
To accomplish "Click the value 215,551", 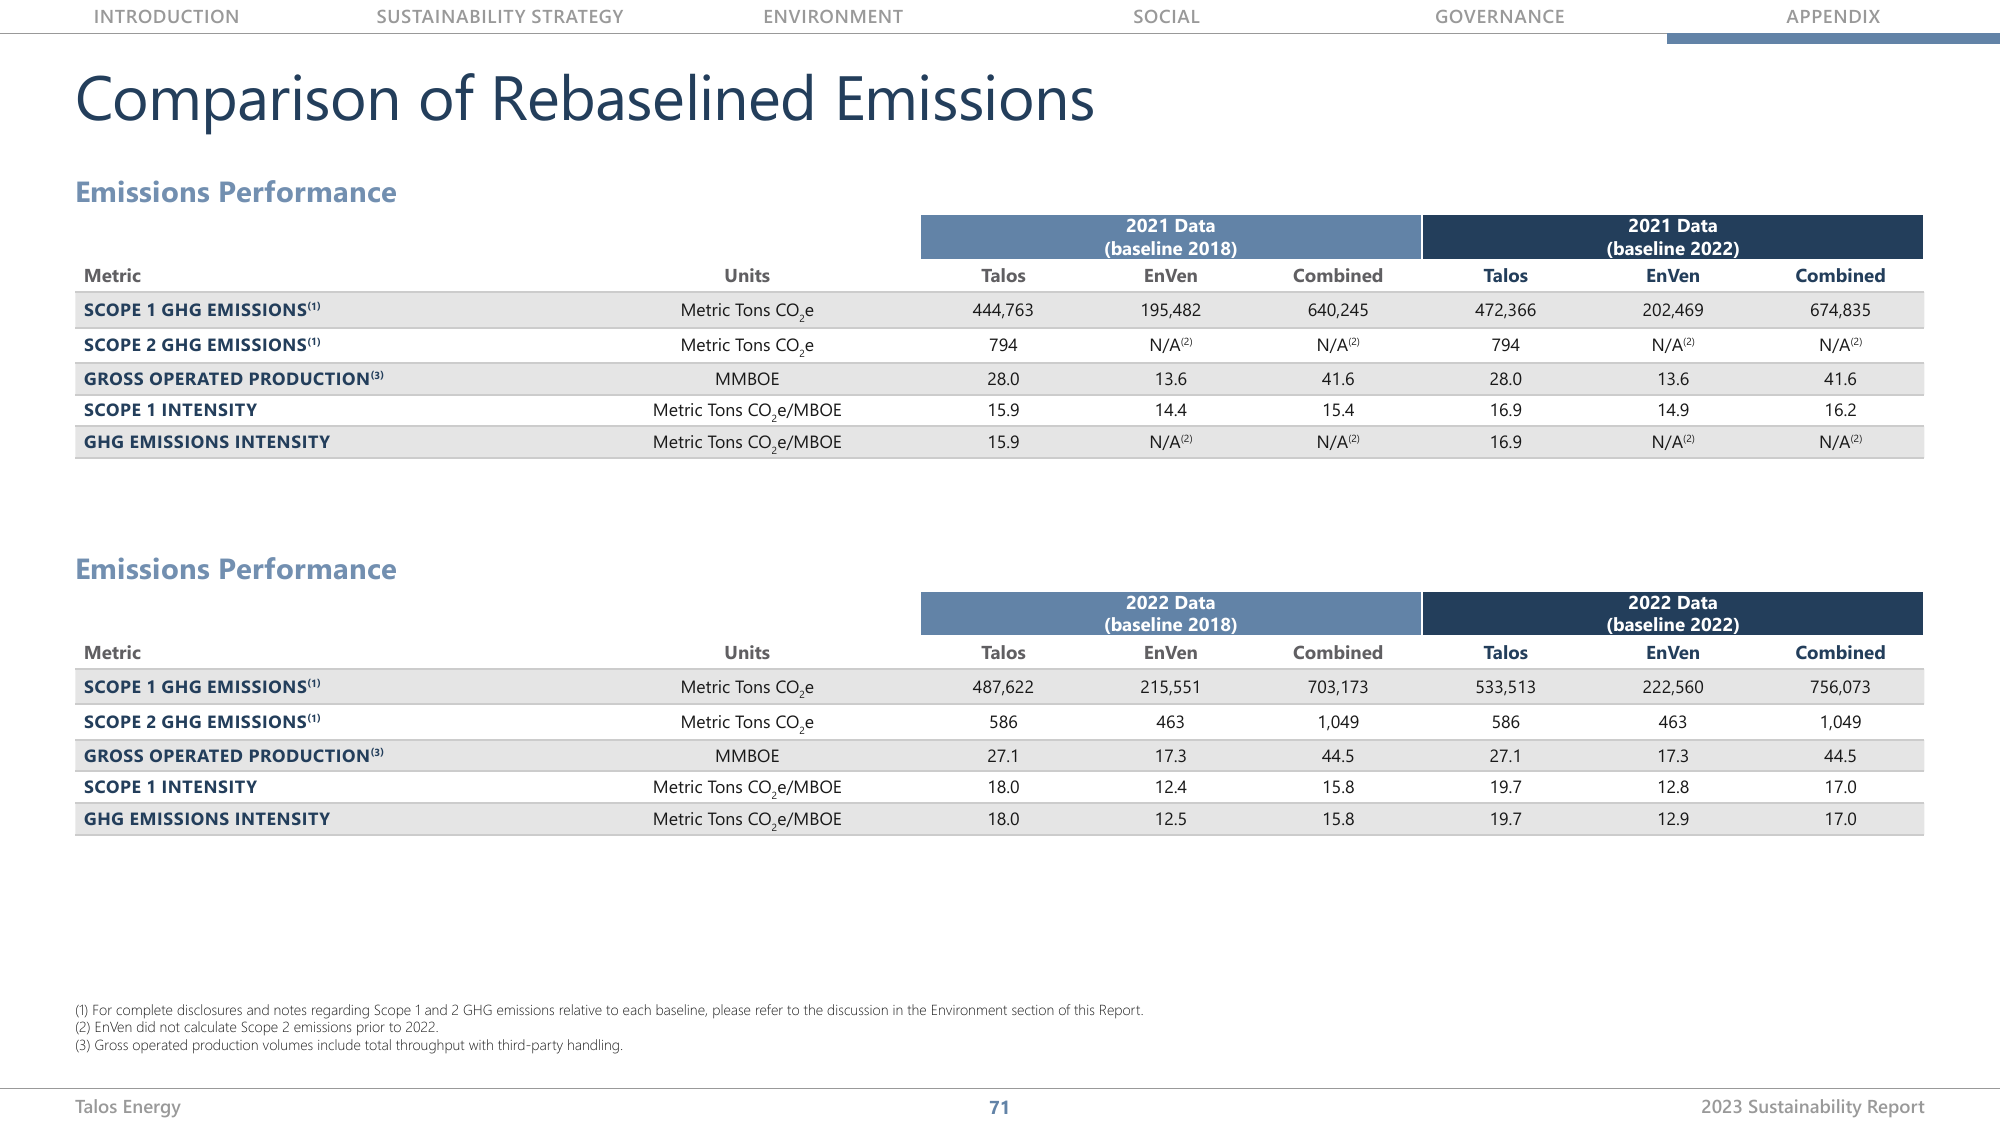I will [x=1170, y=687].
